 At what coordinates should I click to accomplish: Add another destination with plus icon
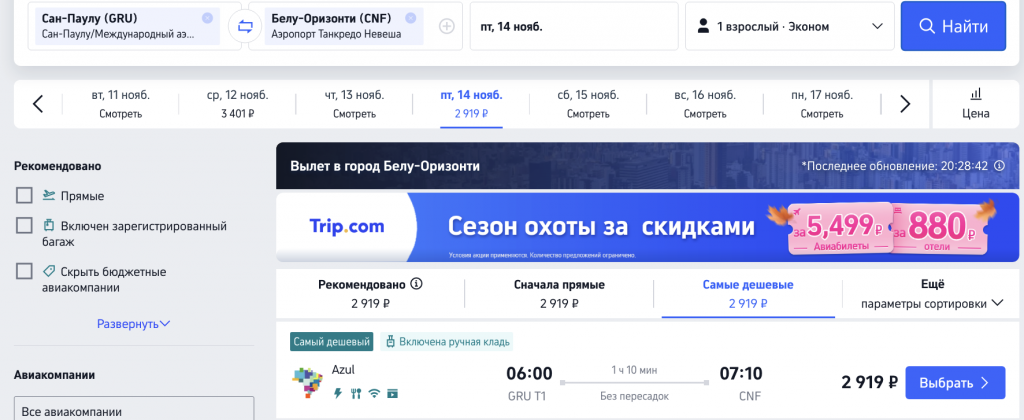tap(447, 27)
